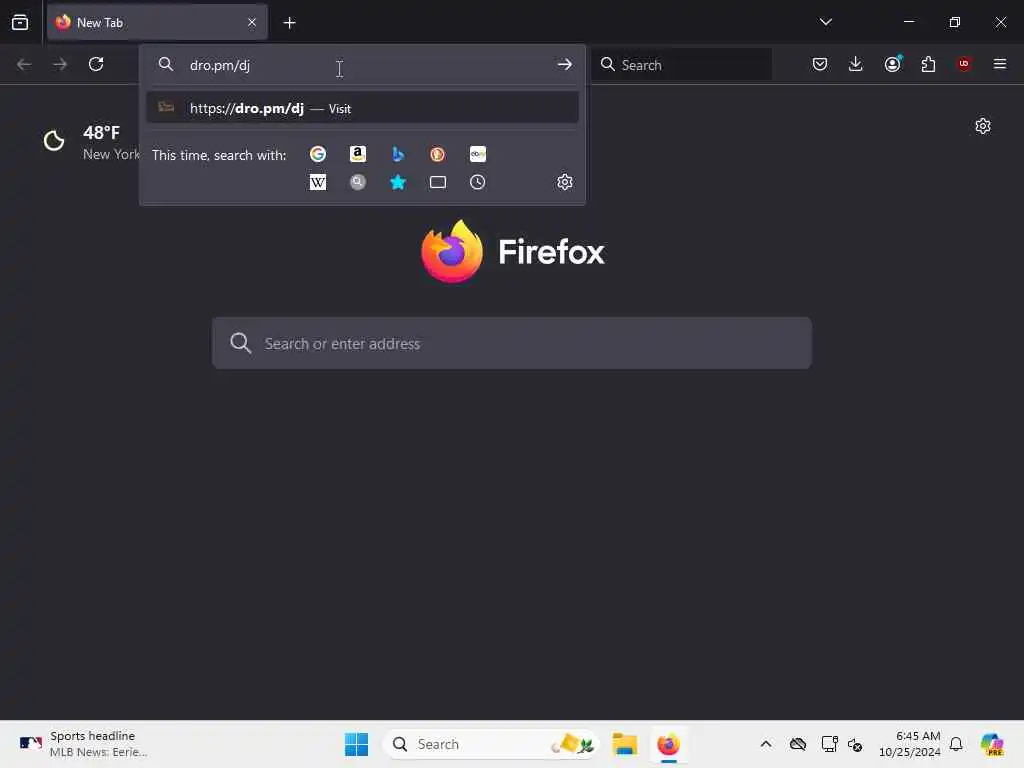Visit the https://dro.pm/dj suggestion
Screen dimensions: 1024x768
[362, 108]
